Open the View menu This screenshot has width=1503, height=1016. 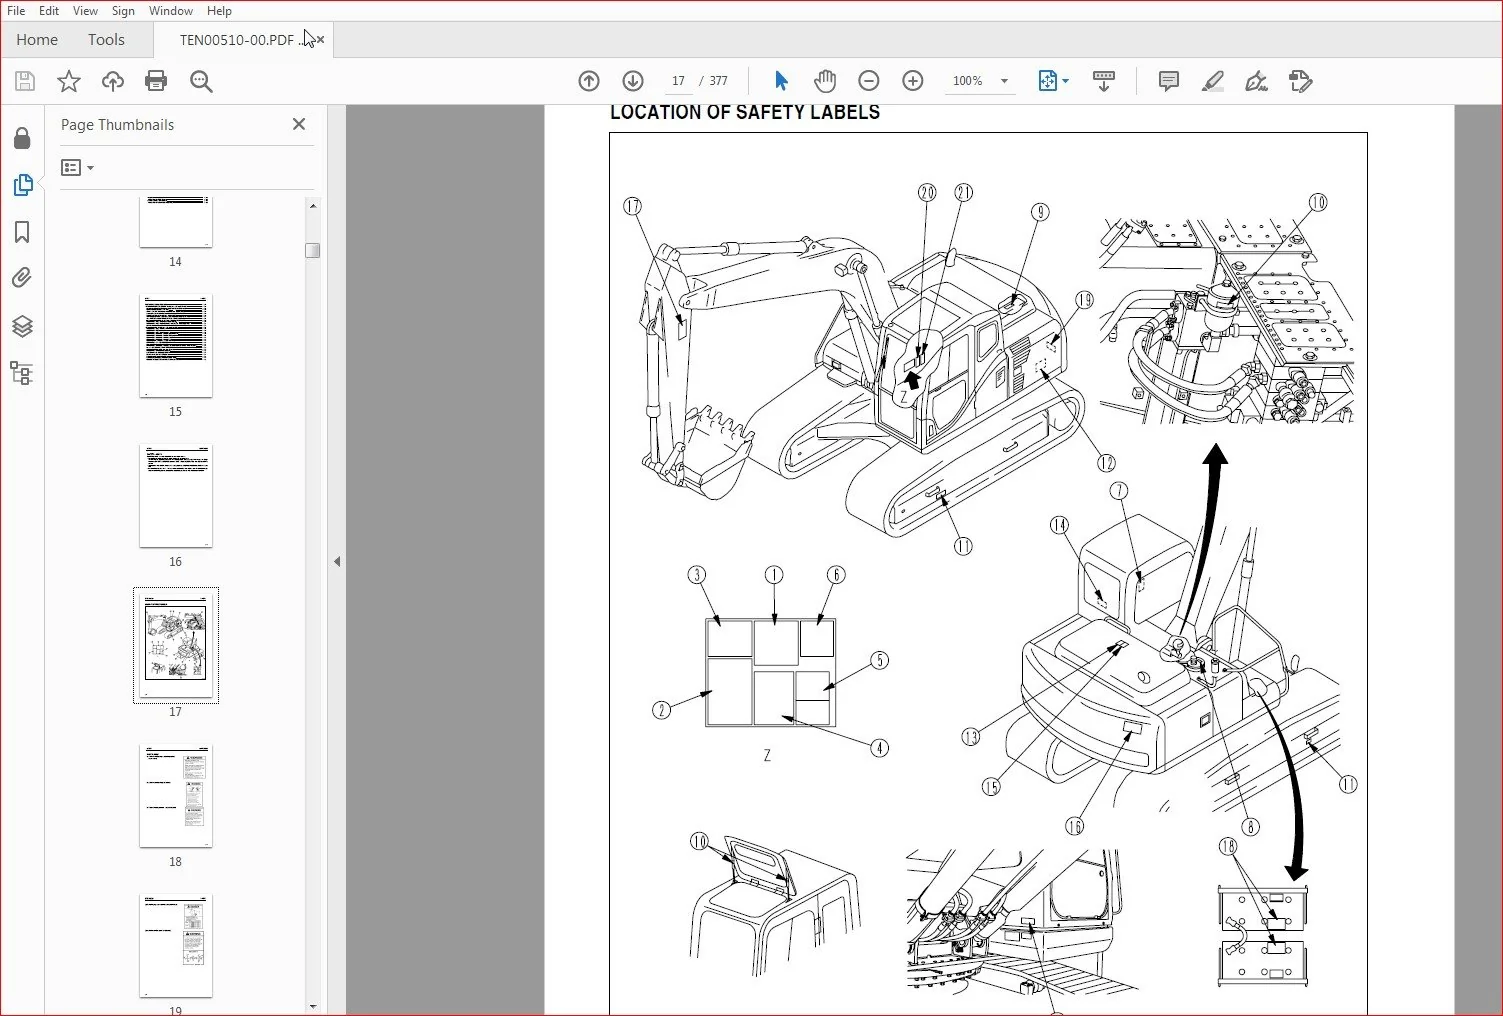[x=85, y=11]
